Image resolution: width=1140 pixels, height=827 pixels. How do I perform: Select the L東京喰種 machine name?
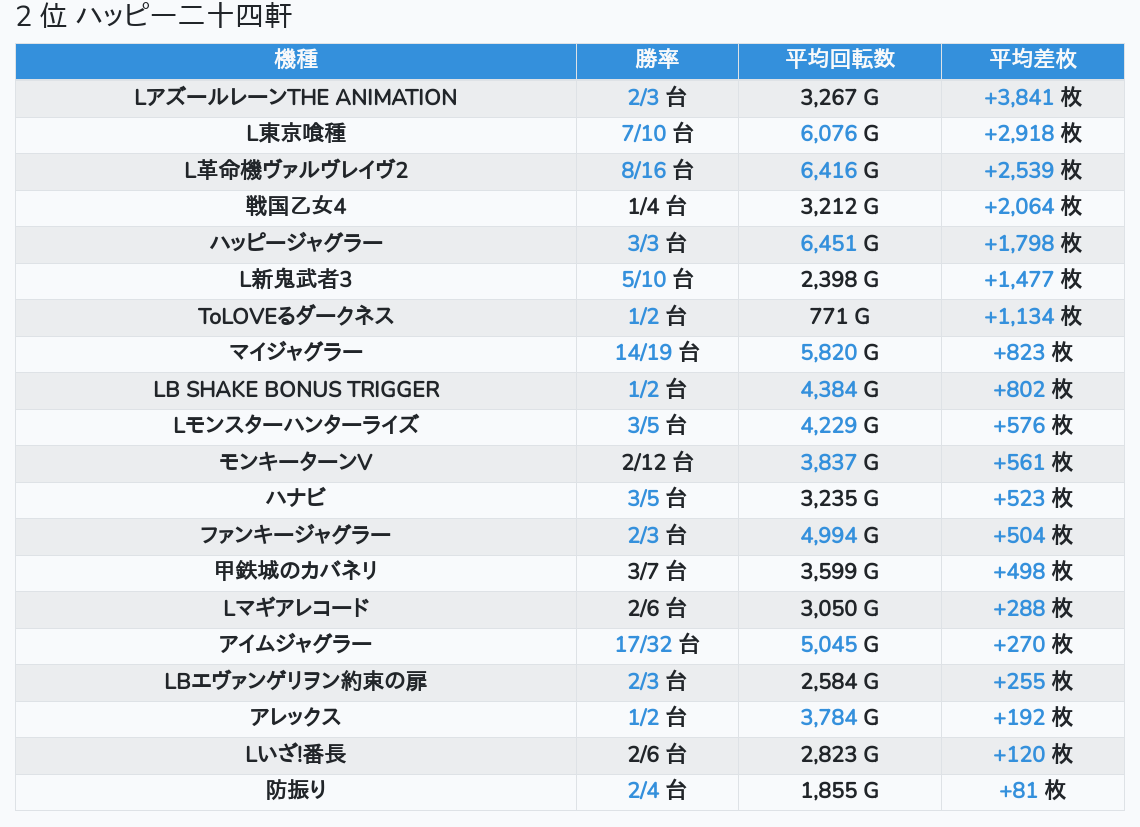pyautogui.click(x=296, y=134)
